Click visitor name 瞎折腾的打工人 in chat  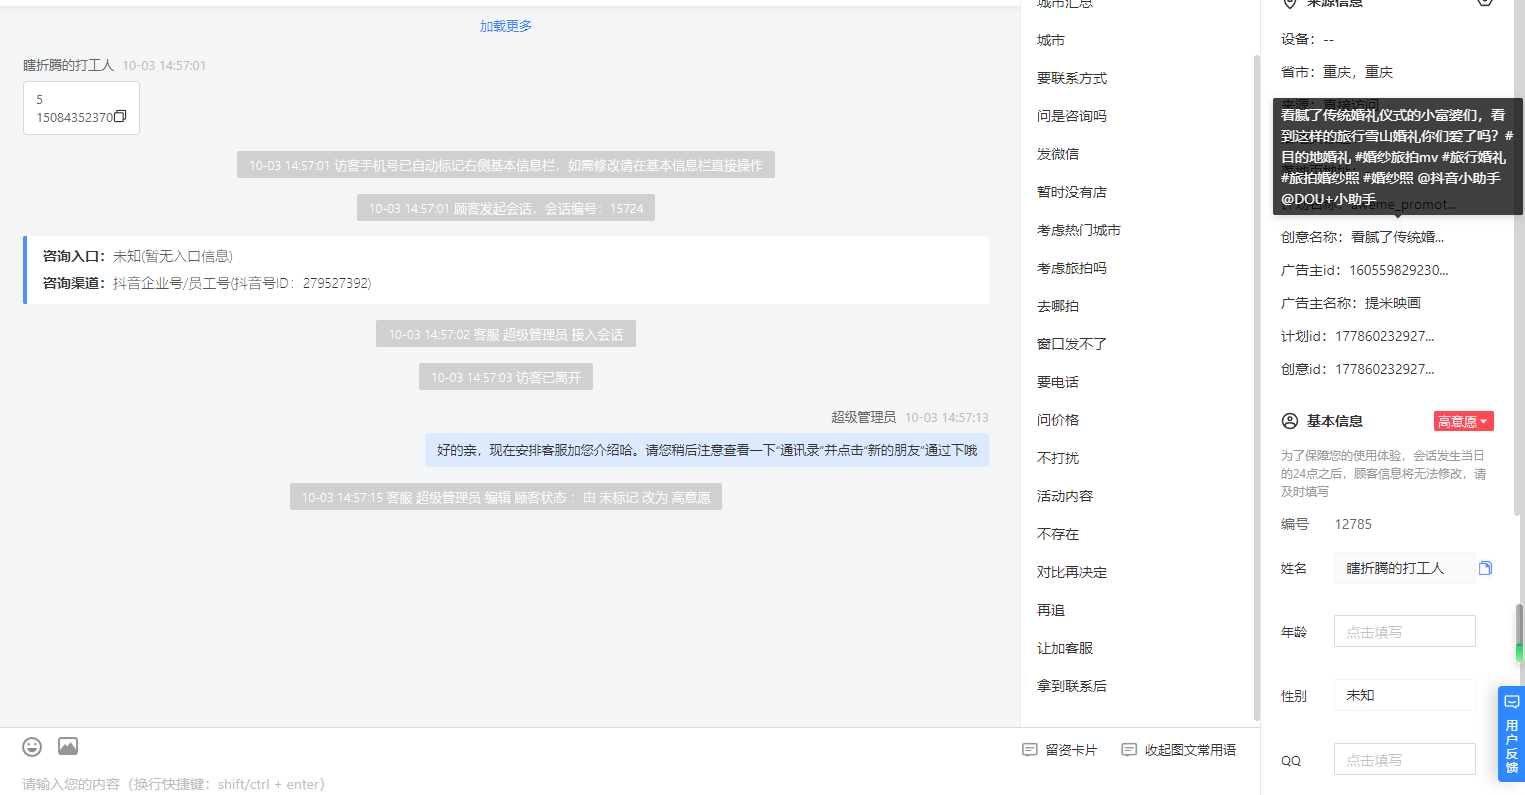click(69, 65)
